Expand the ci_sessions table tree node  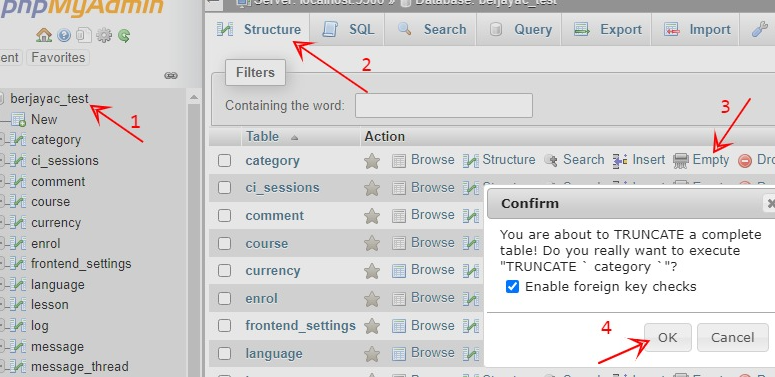pyautogui.click(x=1, y=161)
